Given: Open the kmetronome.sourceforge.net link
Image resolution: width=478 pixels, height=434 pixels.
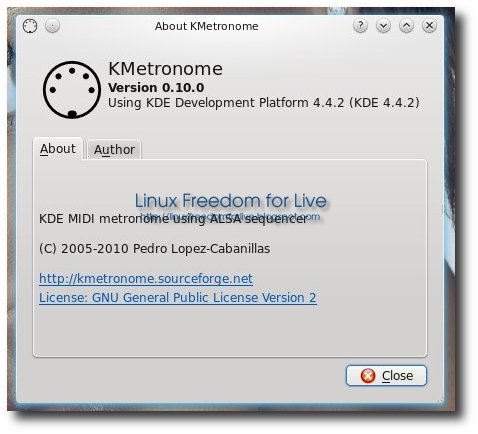Looking at the screenshot, I should point(146,278).
